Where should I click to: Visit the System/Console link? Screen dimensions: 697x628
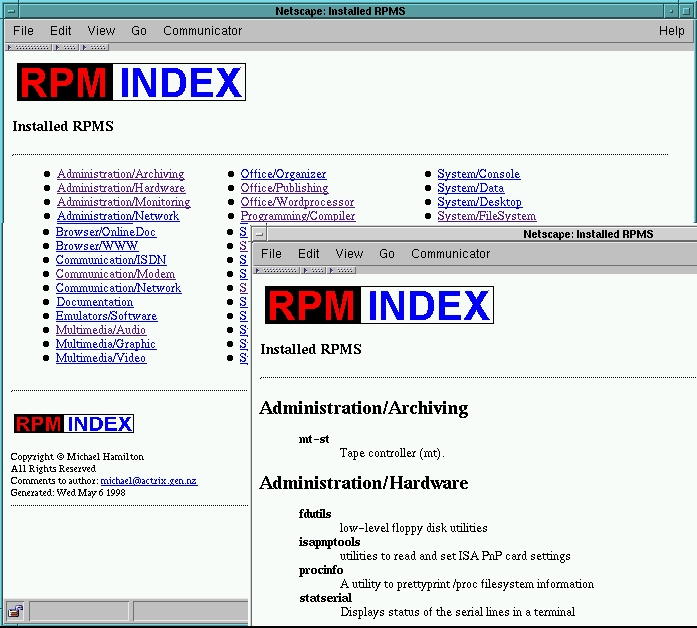click(x=478, y=174)
